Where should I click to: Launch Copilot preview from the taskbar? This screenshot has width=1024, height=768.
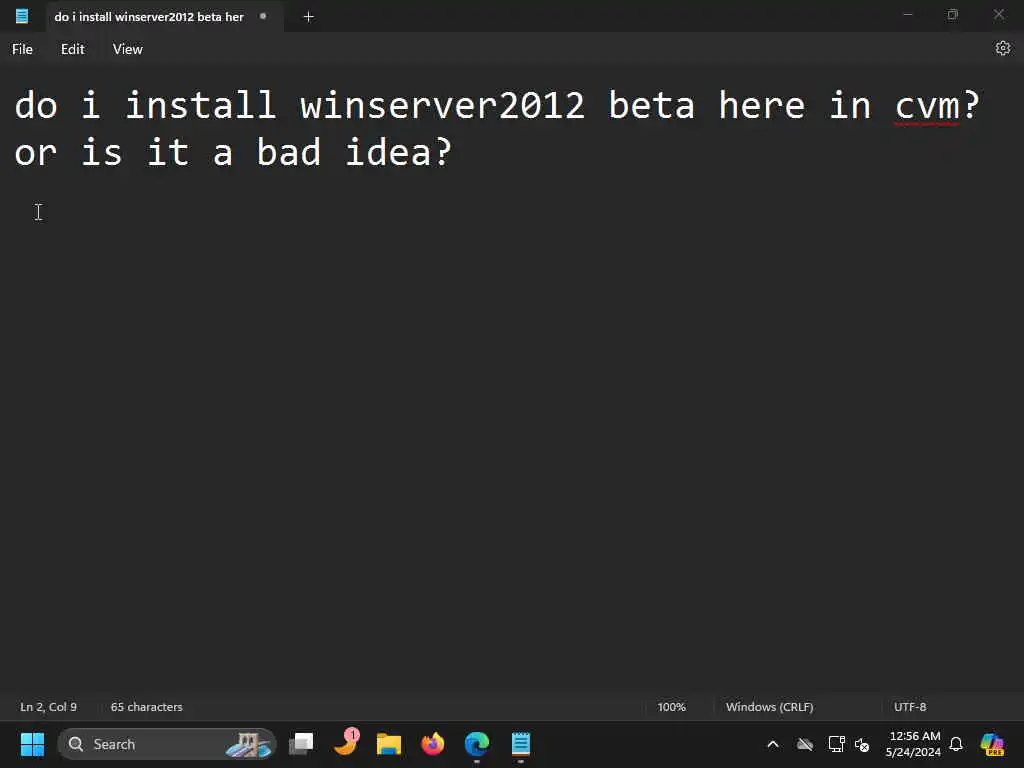[x=992, y=744]
